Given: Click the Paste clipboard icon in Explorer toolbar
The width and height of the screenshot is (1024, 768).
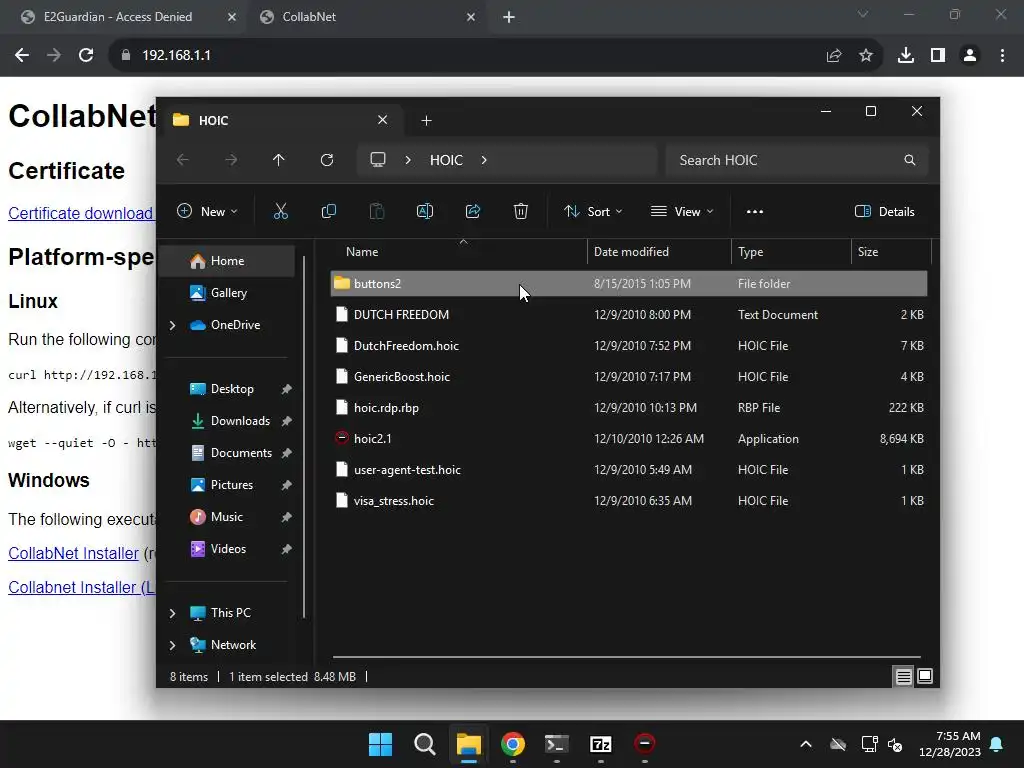Looking at the screenshot, I should 377,211.
